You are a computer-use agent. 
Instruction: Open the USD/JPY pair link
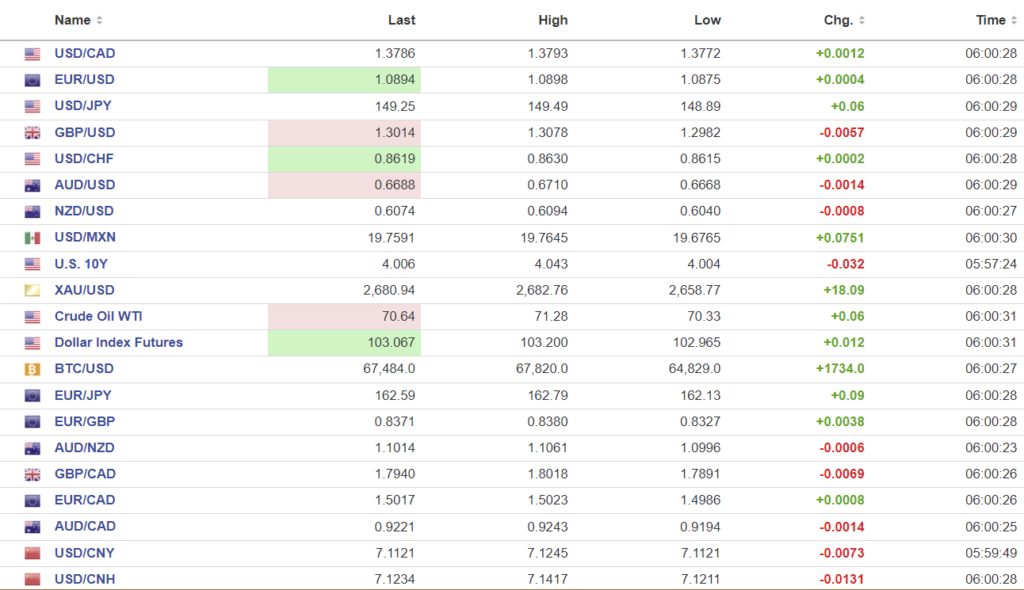click(x=84, y=106)
